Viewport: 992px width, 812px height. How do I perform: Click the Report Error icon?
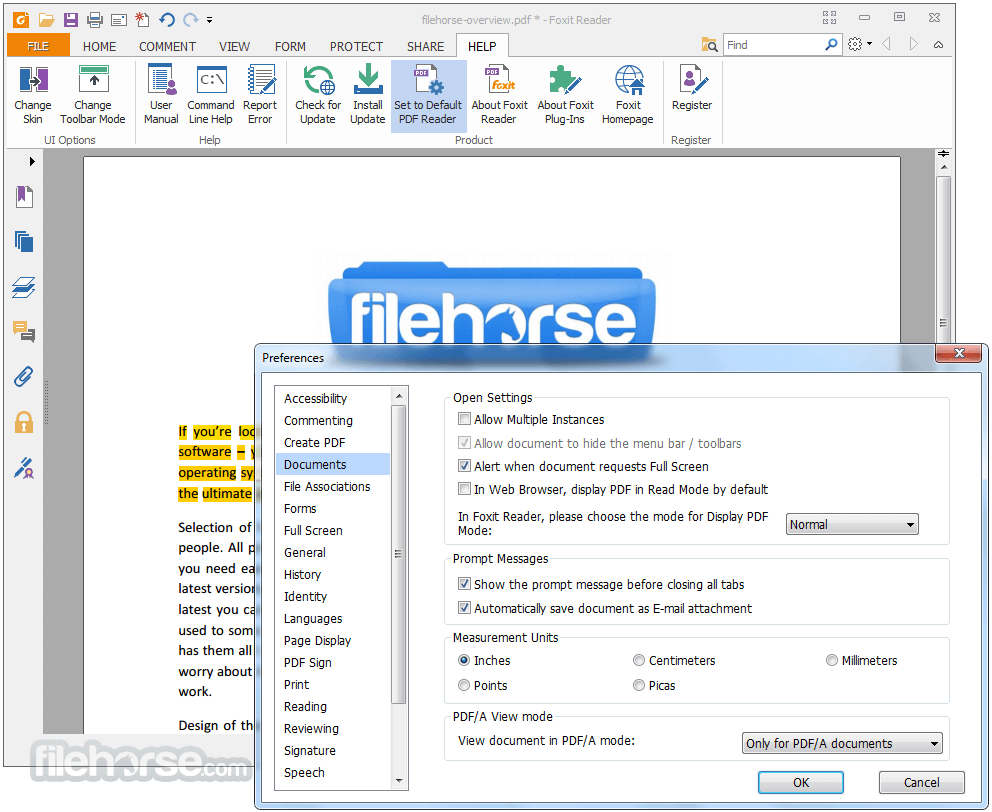260,95
